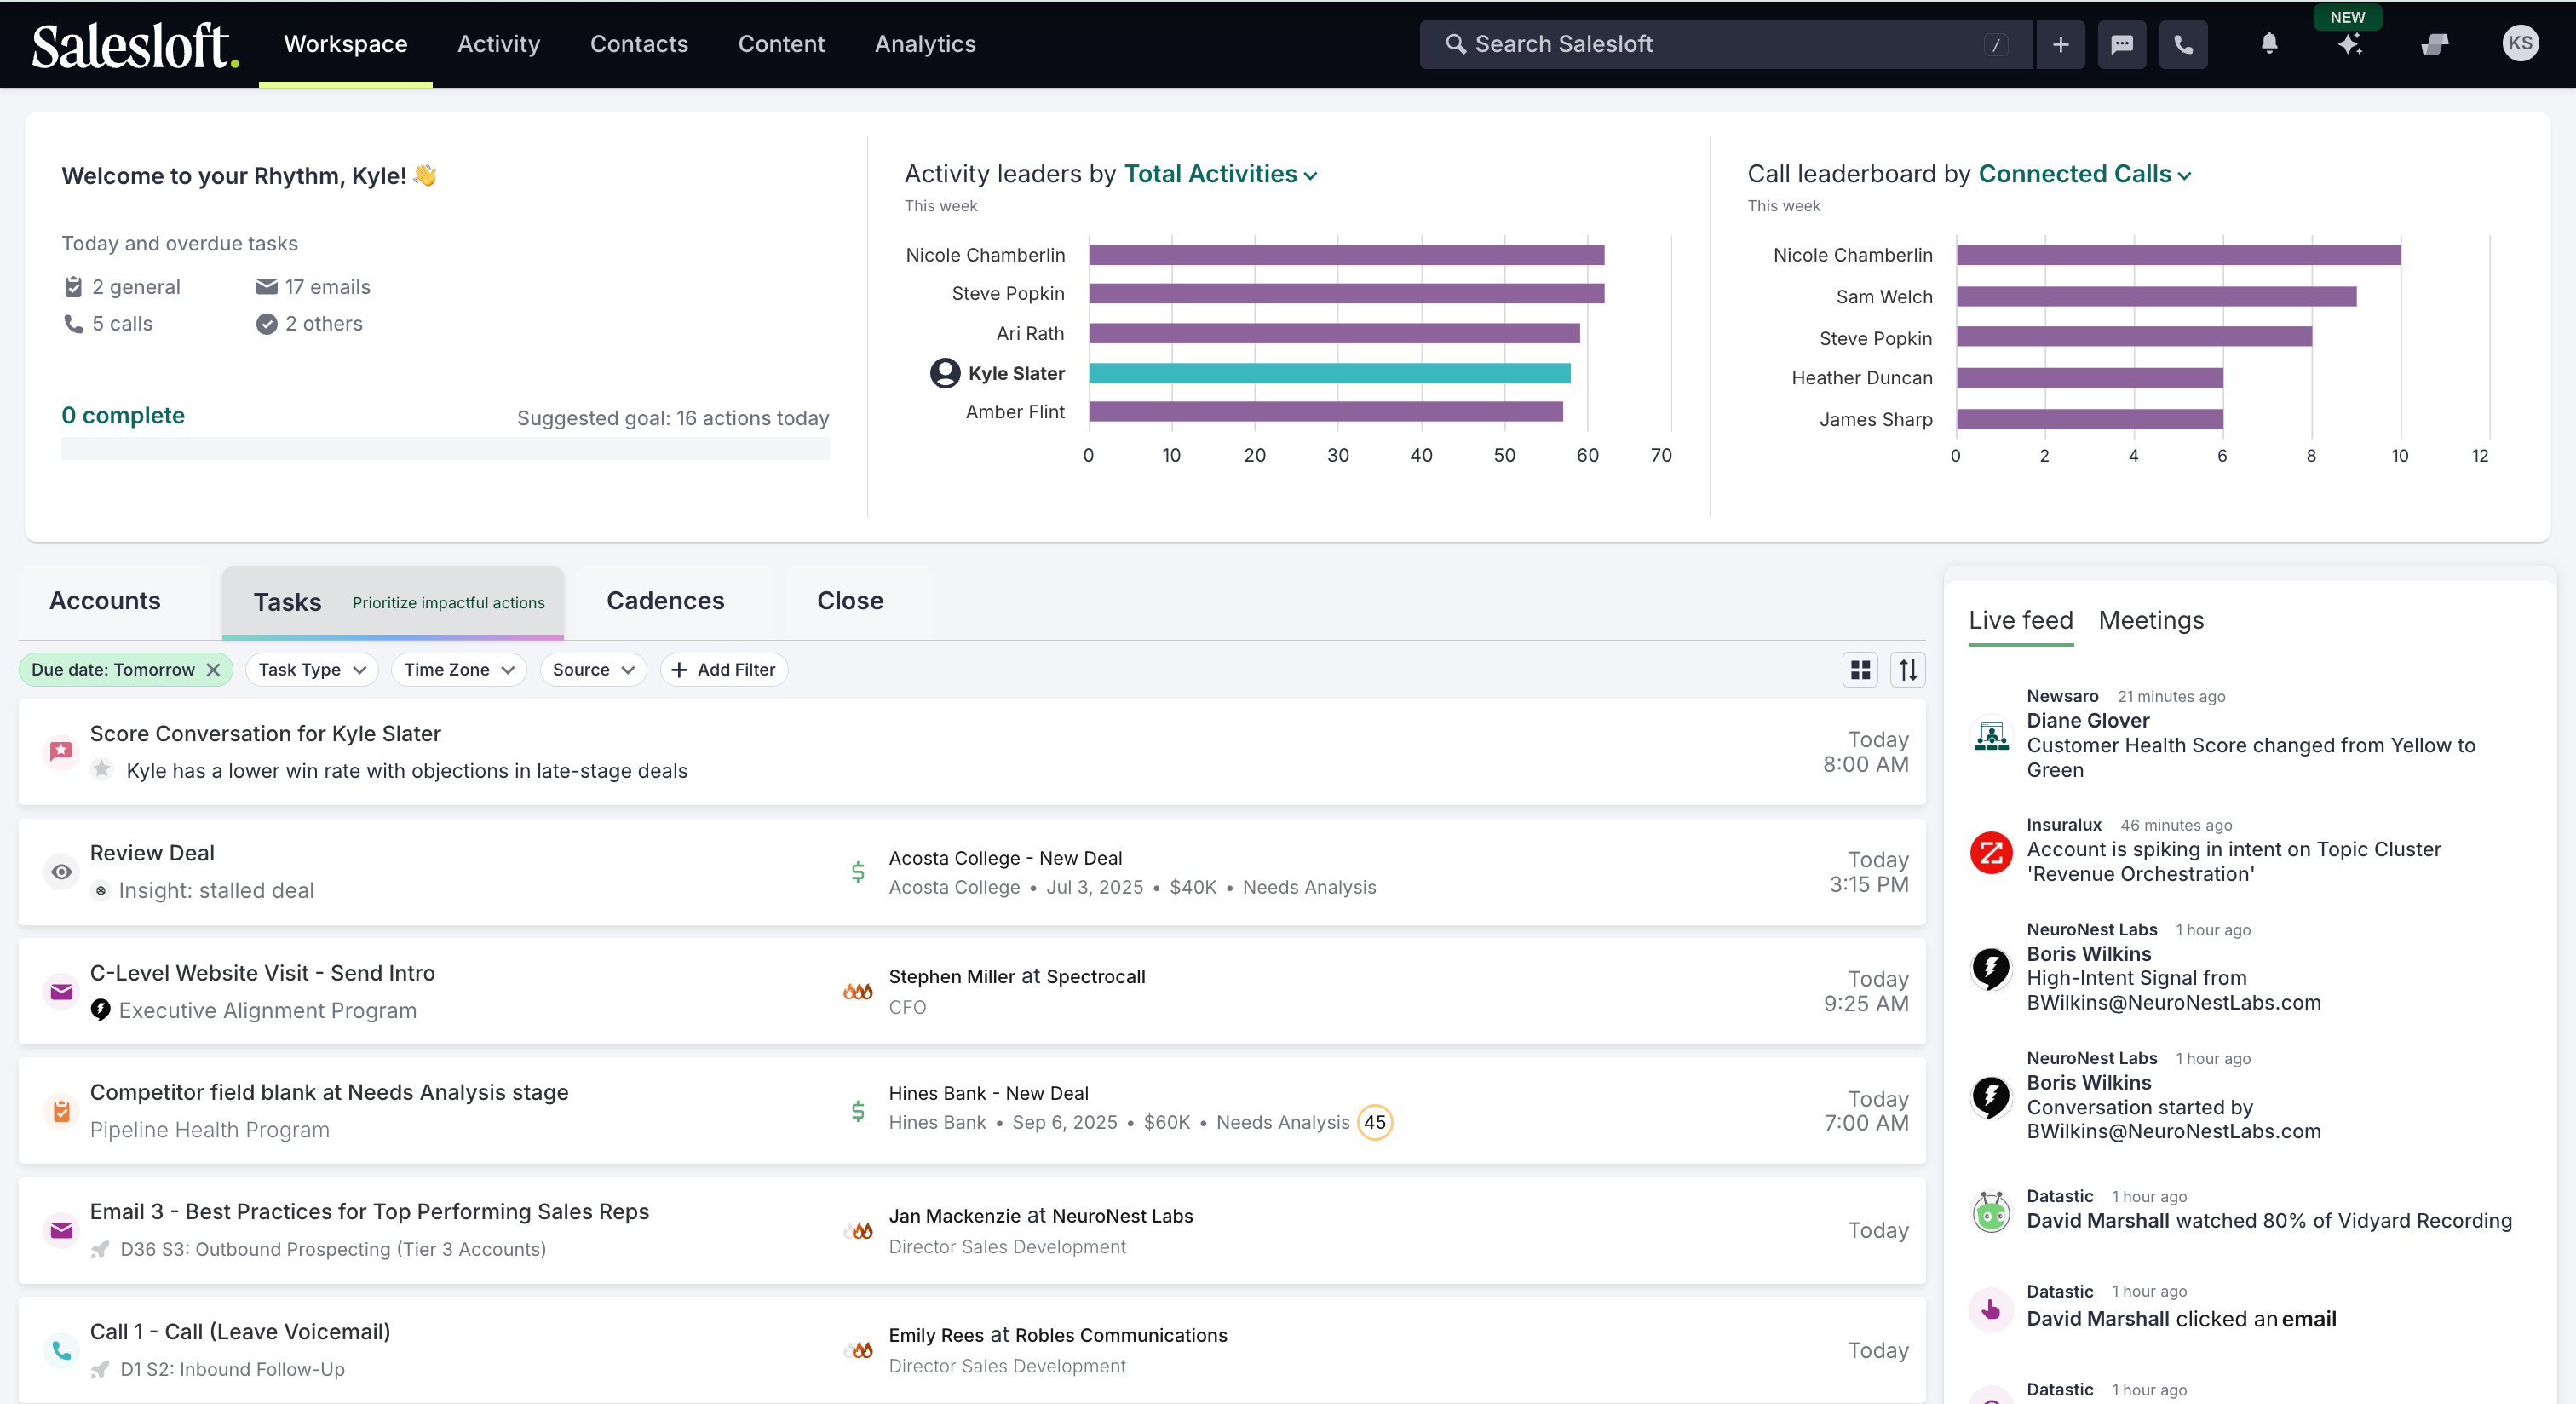Open the Analytics nav item
Image resolution: width=2576 pixels, height=1404 pixels.
925,44
